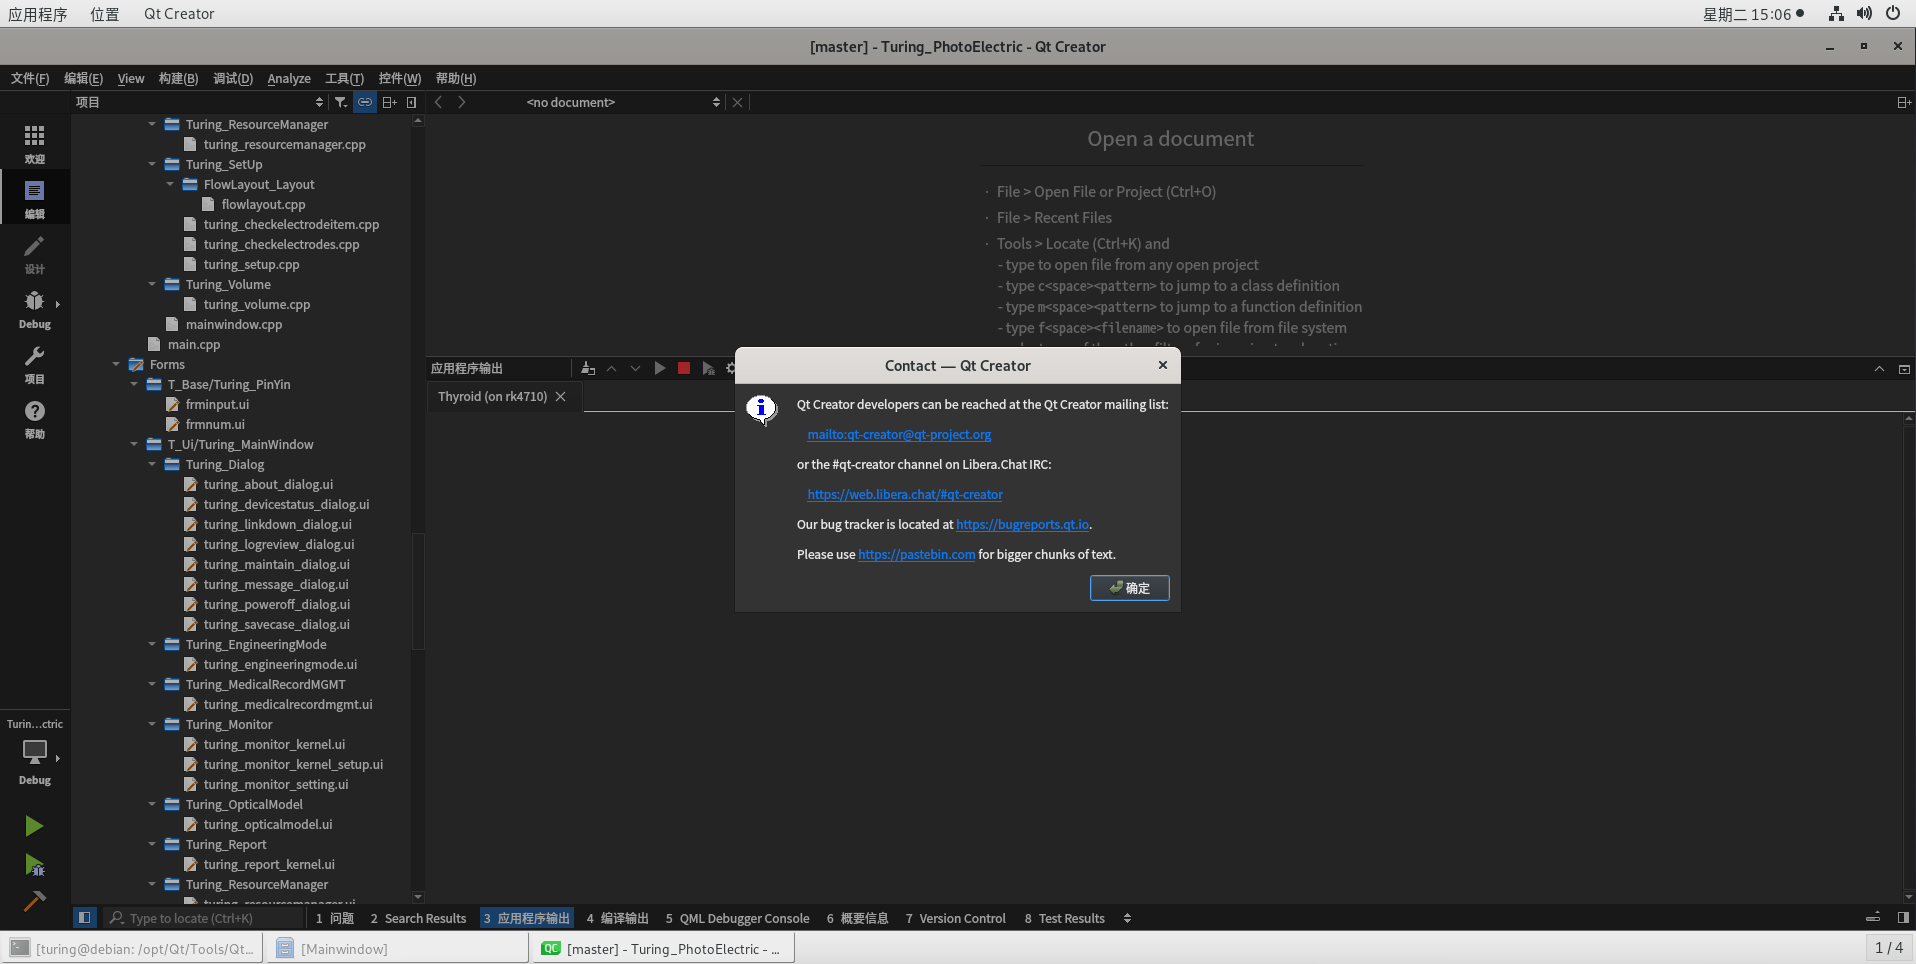This screenshot has height=964, width=1916.
Task: Open the pastebin.com link
Action: pyautogui.click(x=916, y=554)
